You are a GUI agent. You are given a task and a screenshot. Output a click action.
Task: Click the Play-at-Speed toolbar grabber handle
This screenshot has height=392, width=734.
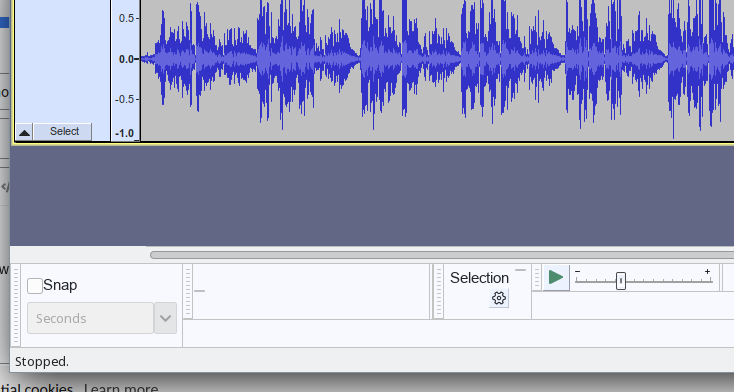click(537, 277)
